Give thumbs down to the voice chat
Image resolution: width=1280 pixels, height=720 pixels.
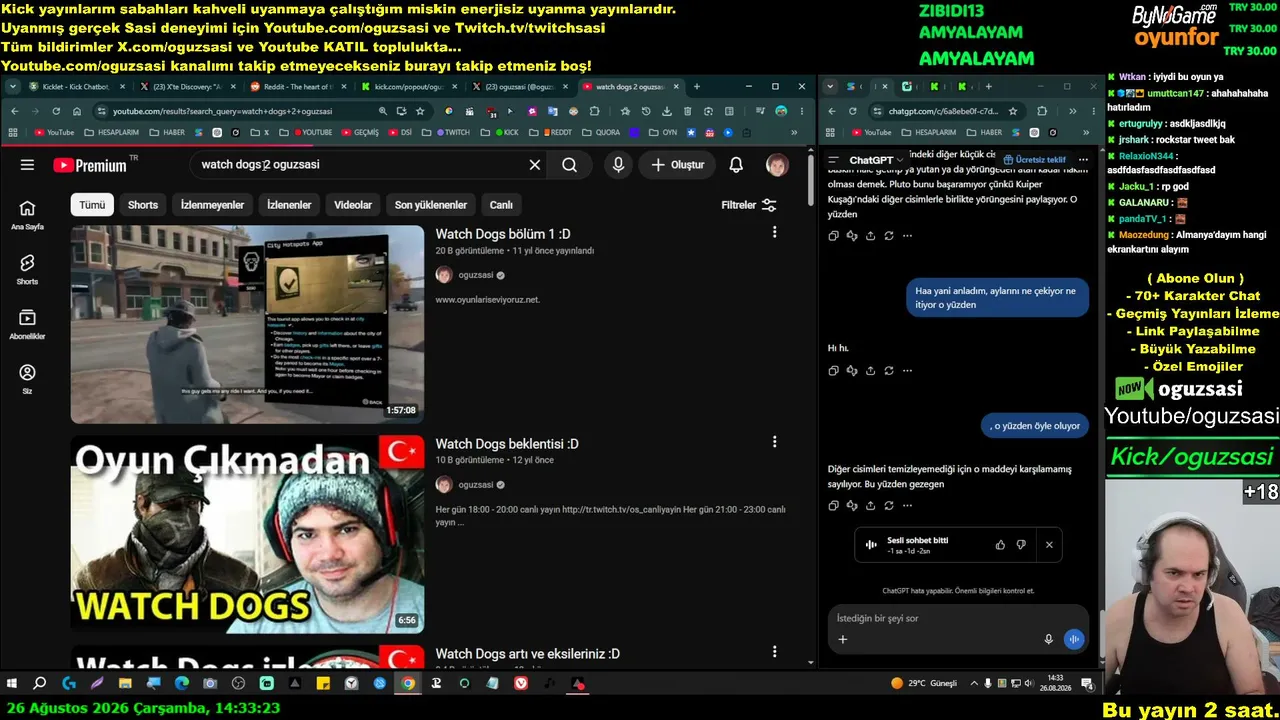(x=1021, y=545)
